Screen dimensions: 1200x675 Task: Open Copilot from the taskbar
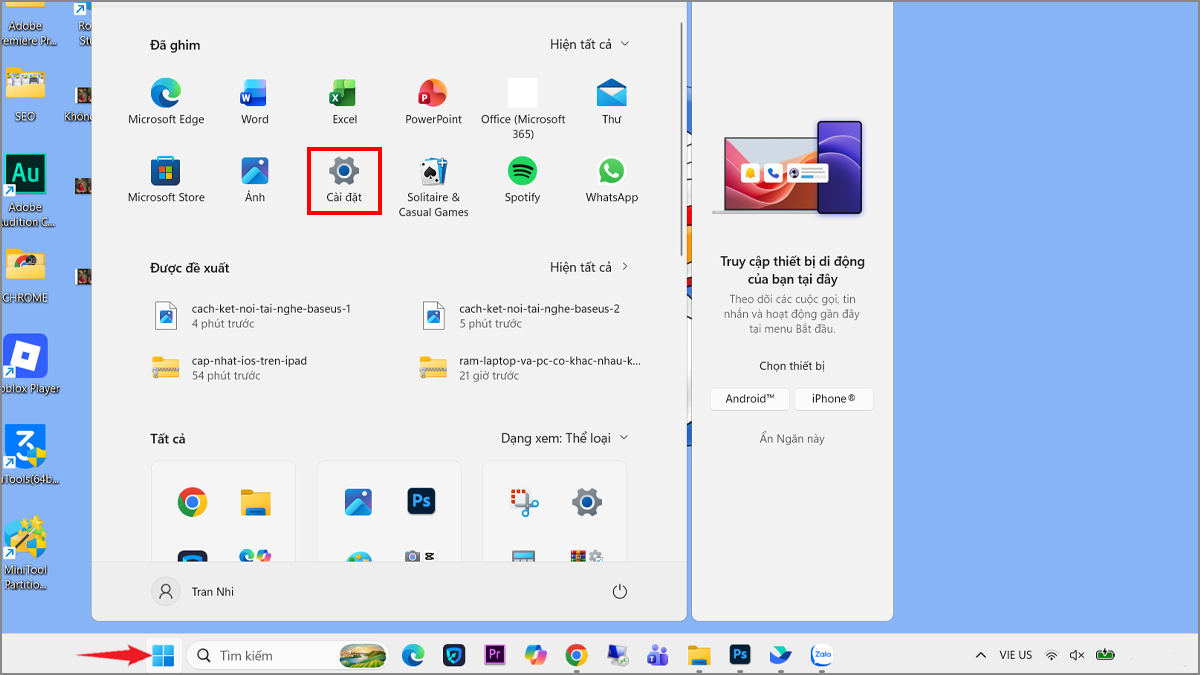pyautogui.click(x=535, y=655)
